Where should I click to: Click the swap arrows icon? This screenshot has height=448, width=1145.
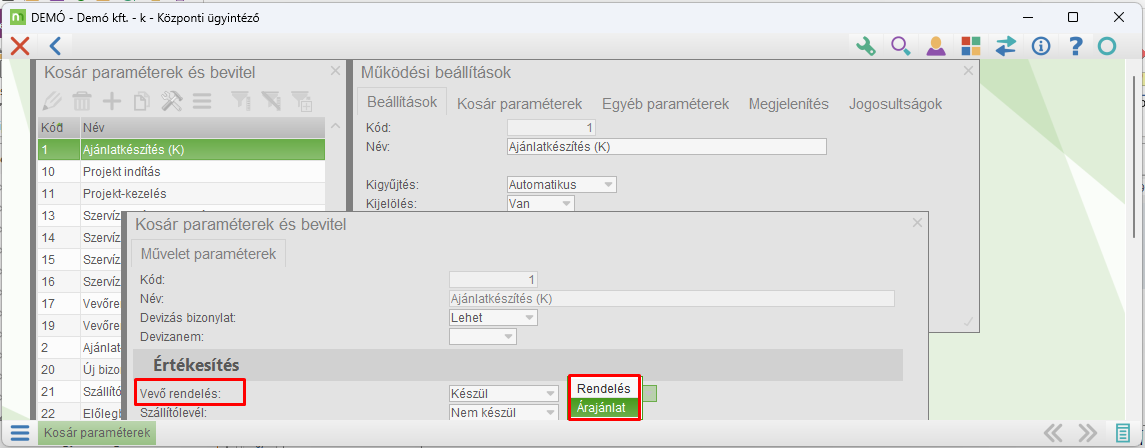point(1006,47)
